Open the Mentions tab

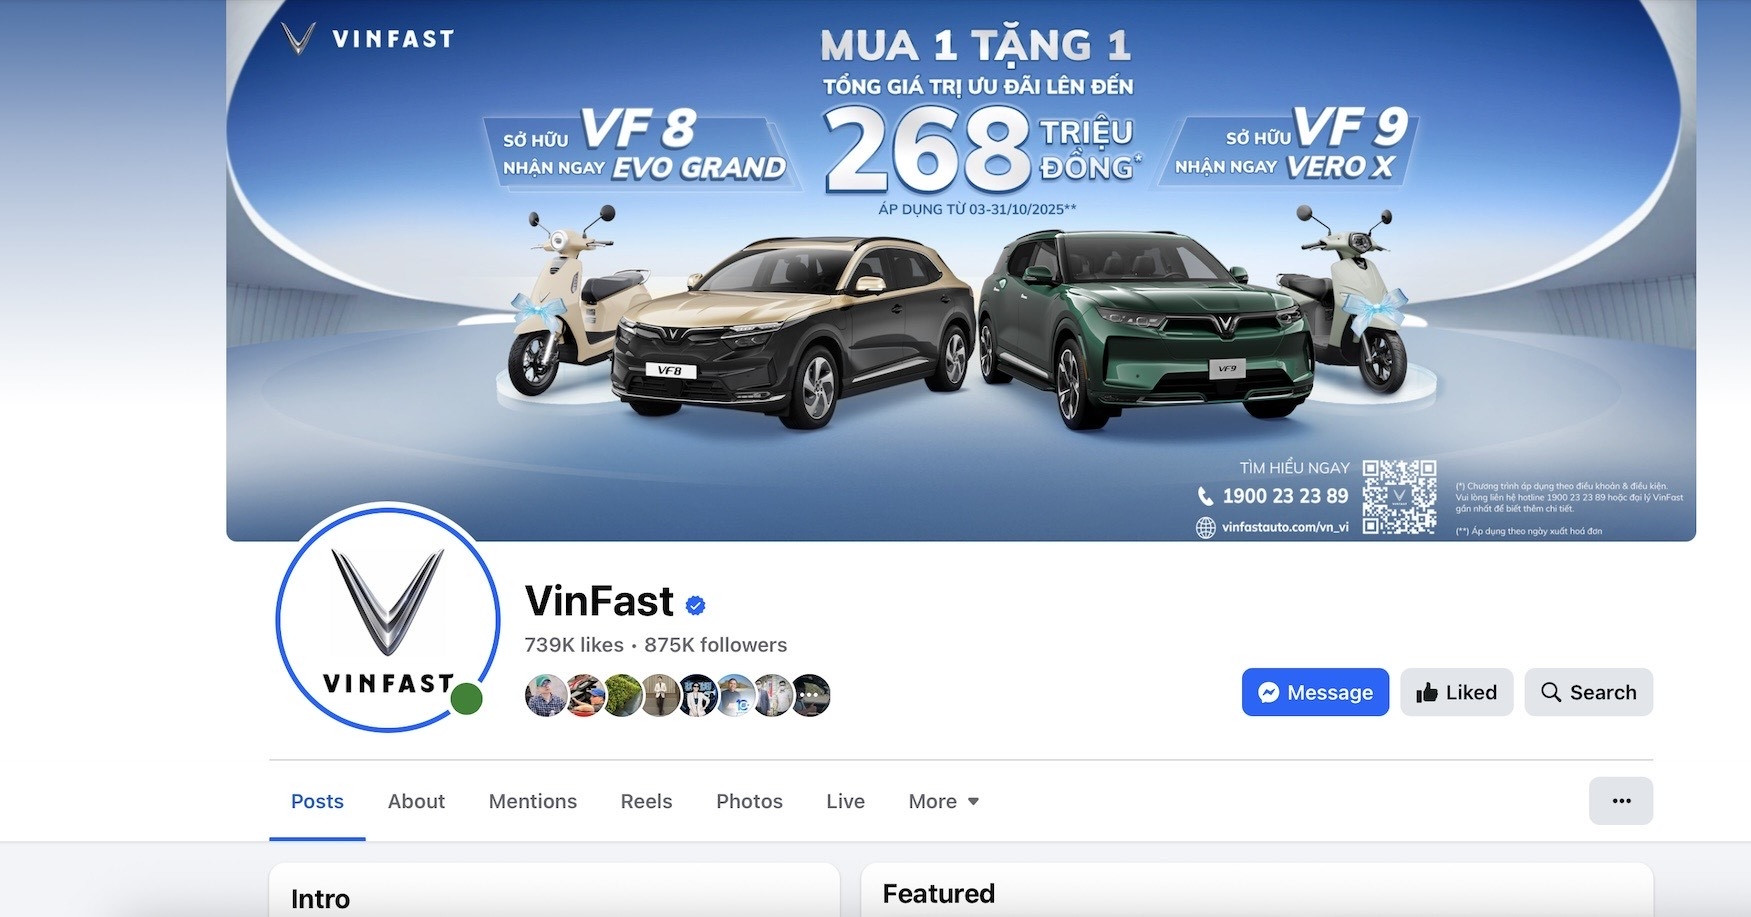(x=533, y=801)
